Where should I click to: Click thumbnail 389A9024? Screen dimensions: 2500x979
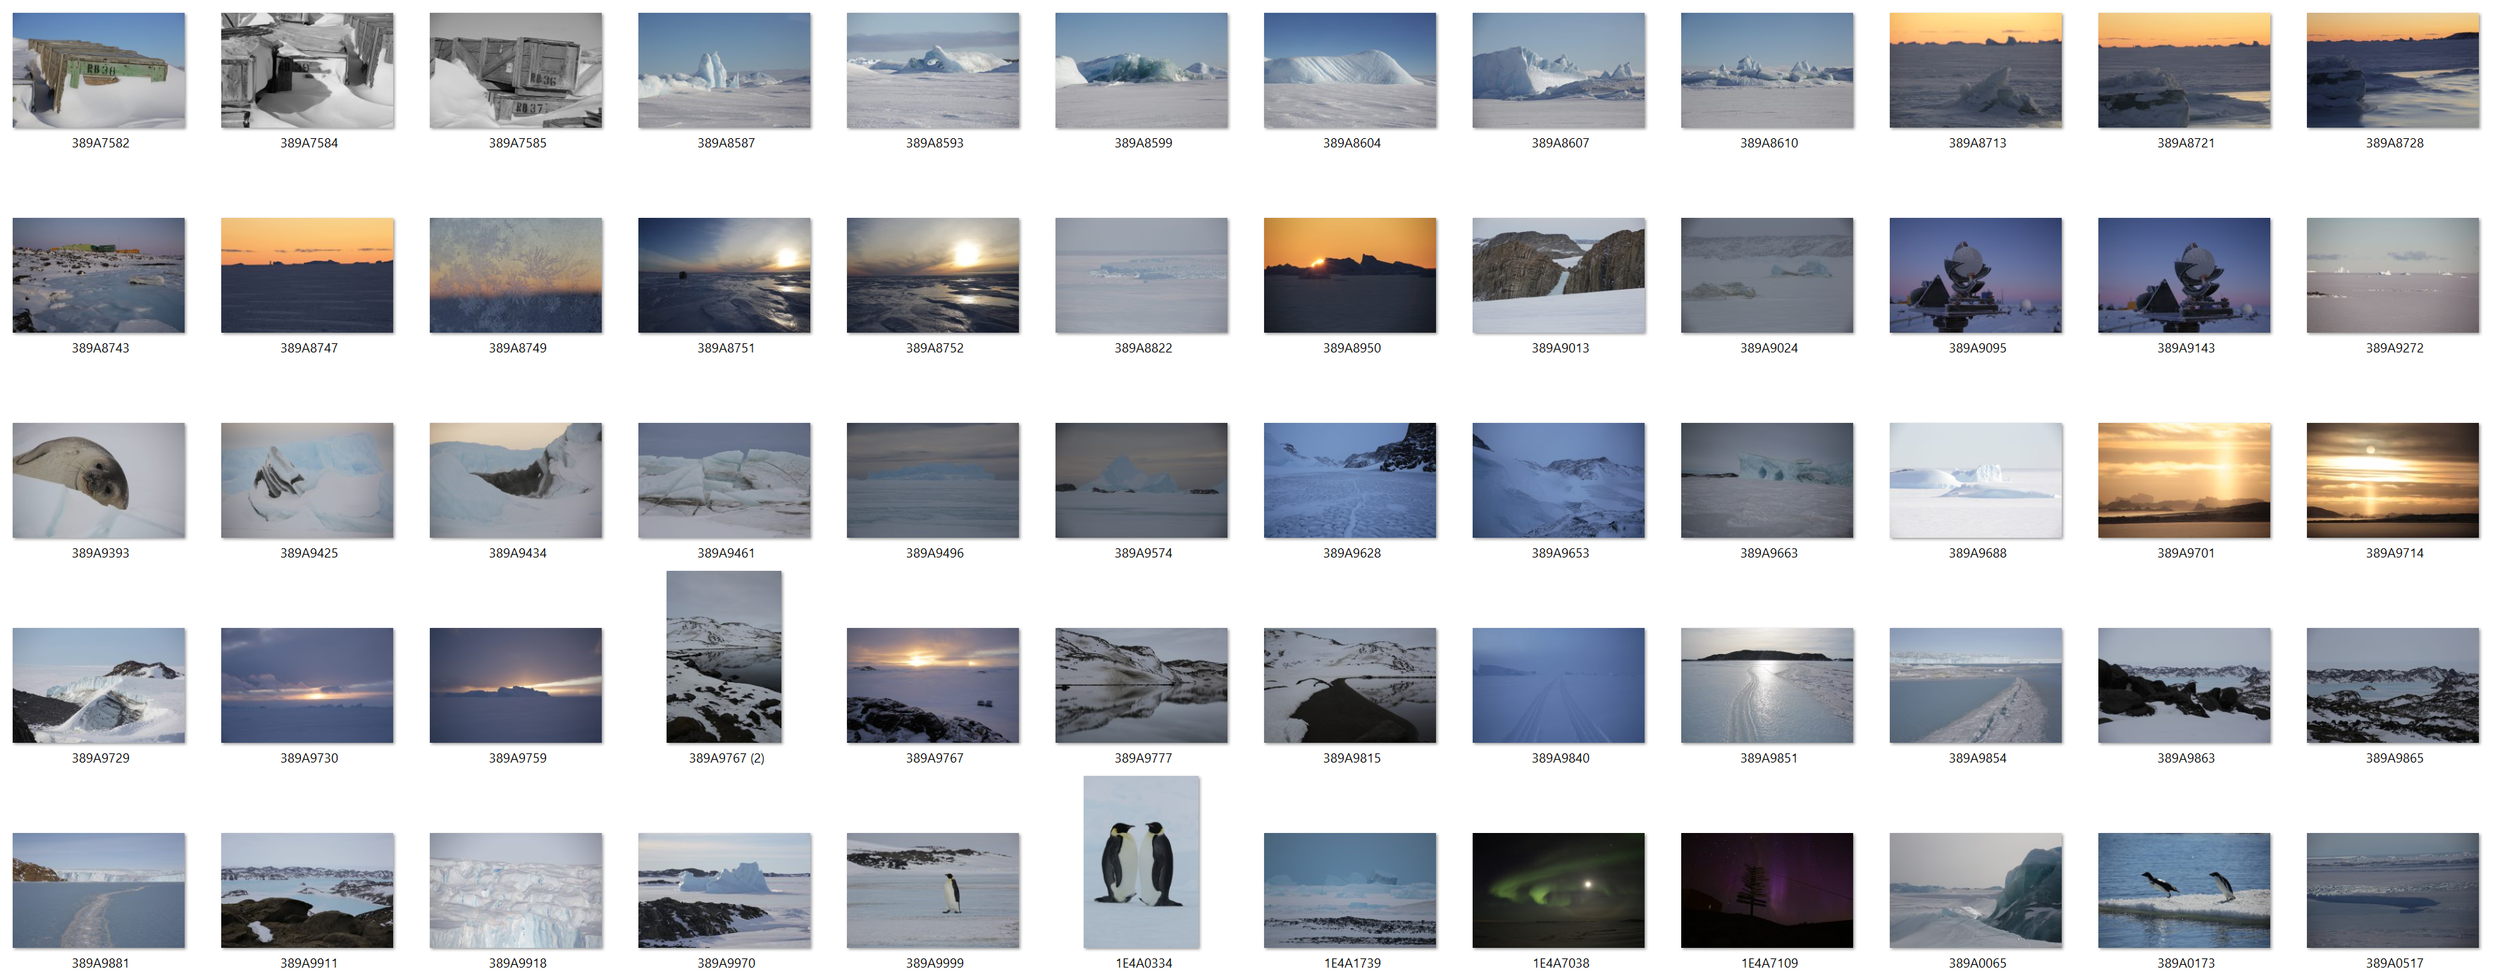1767,275
